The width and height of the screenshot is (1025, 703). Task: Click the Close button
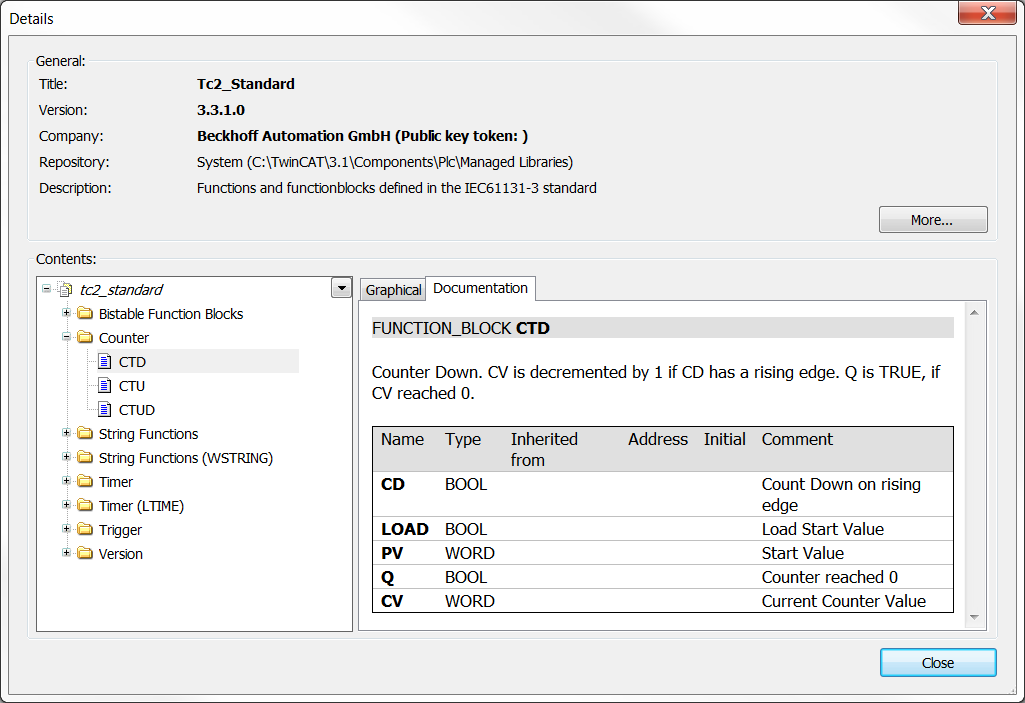pyautogui.click(x=938, y=662)
